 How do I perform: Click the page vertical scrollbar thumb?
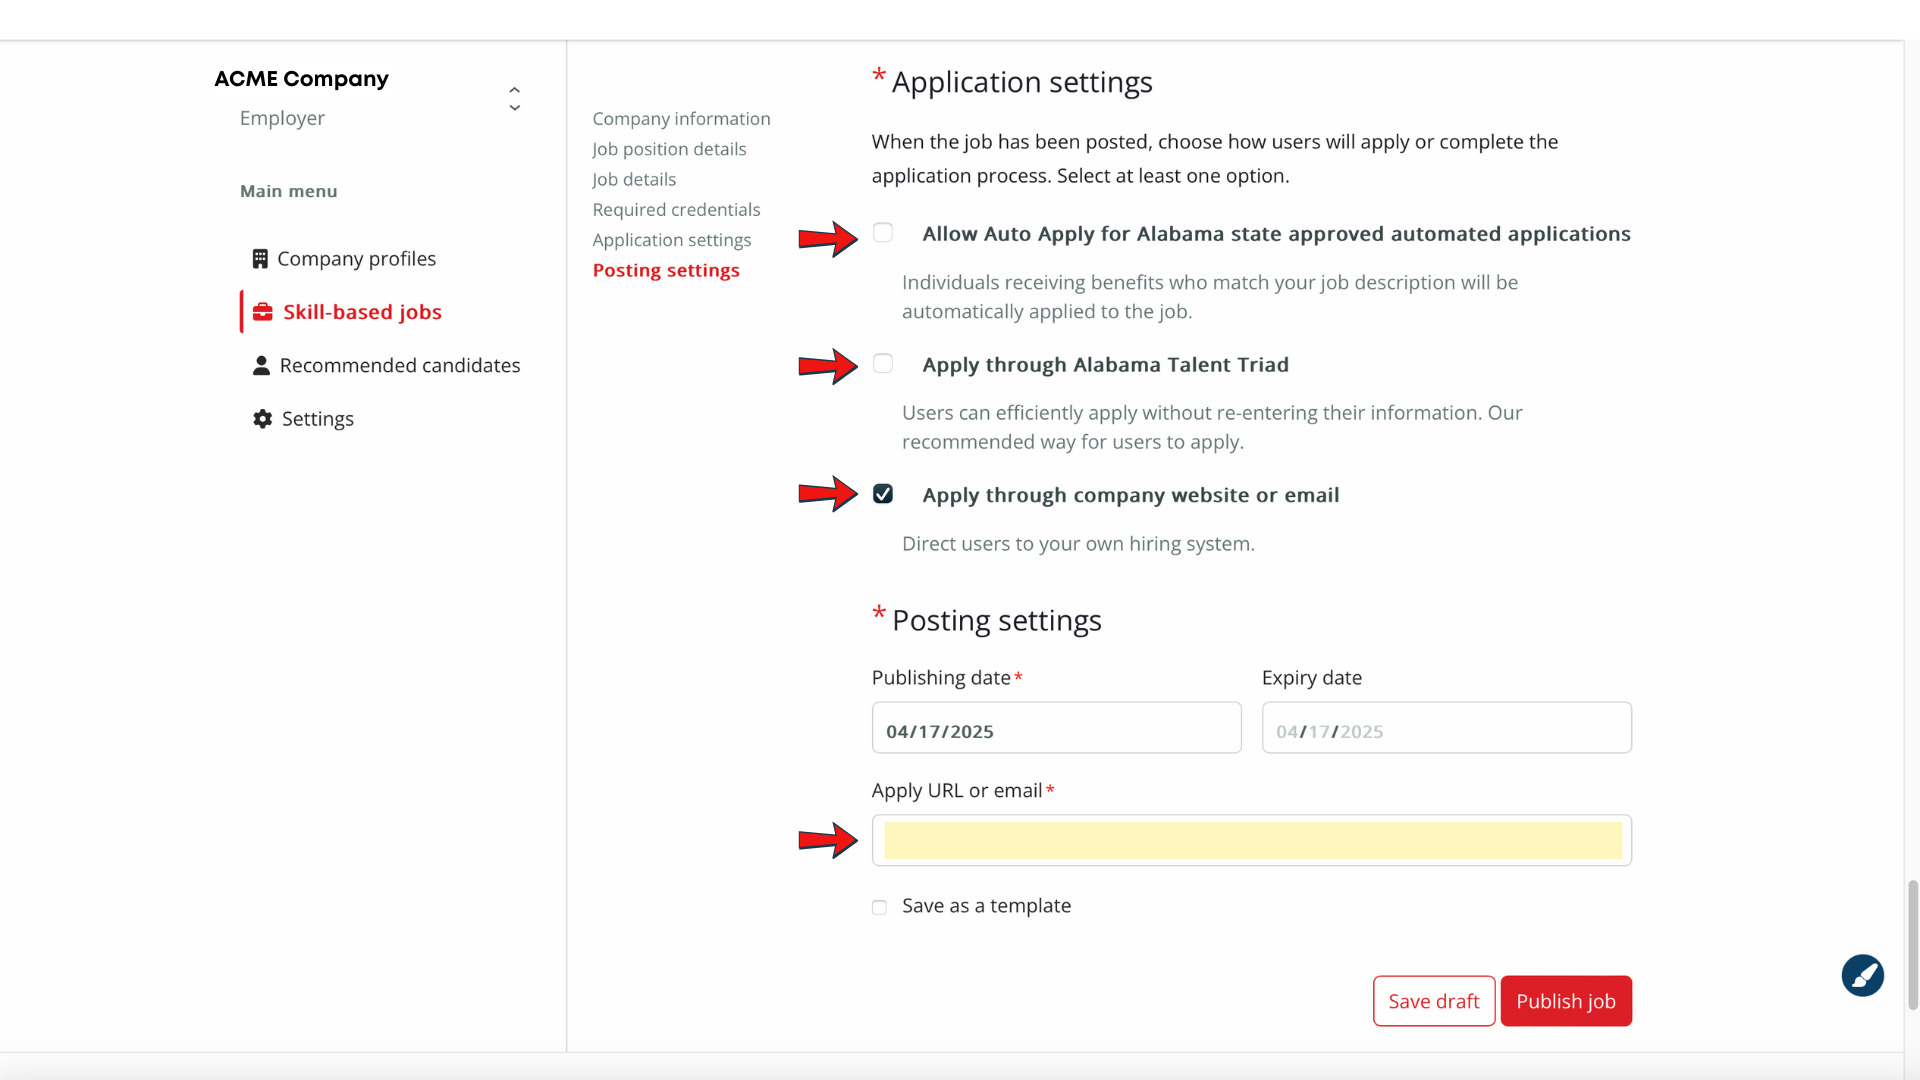pos(1913,945)
